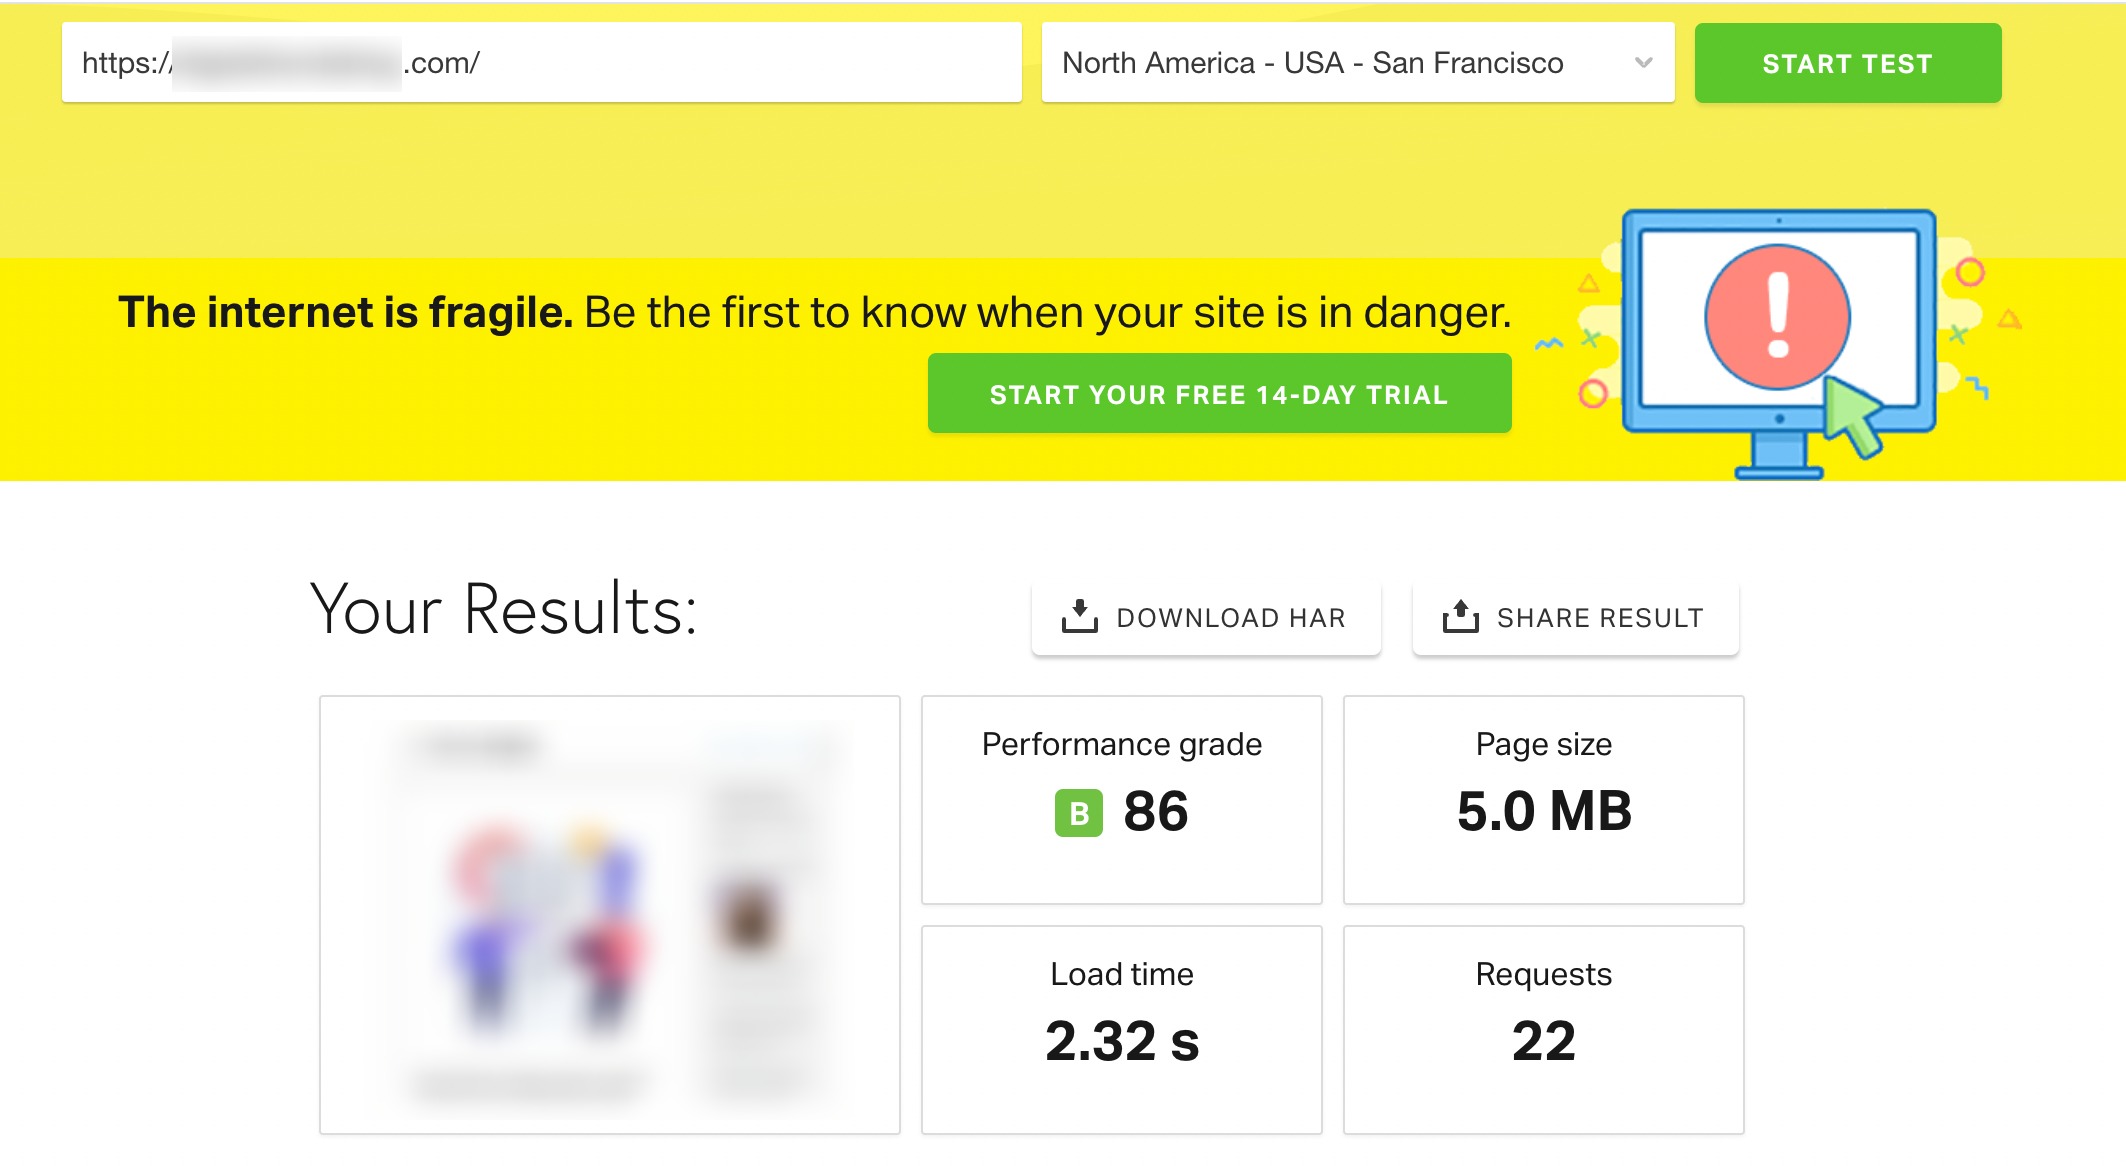Click the Load time result card
This screenshot has width=2126, height=1166.
(x=1122, y=1028)
